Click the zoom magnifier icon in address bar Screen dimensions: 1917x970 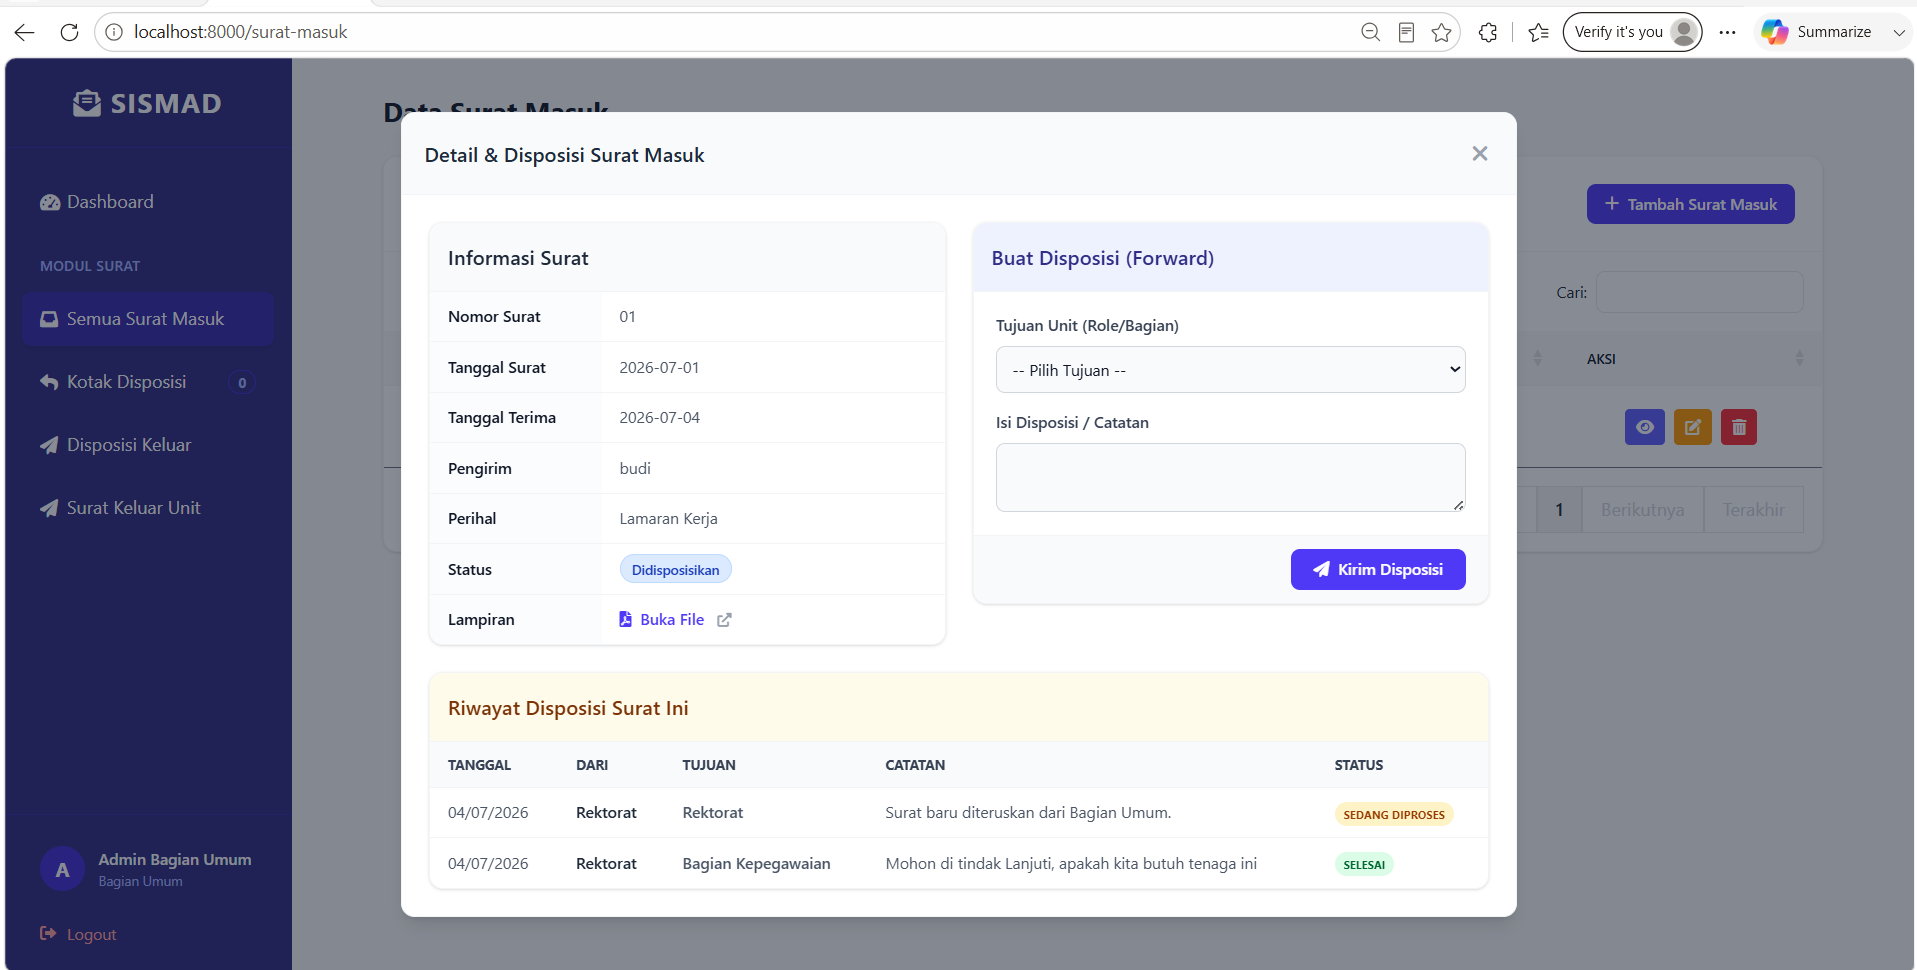[1370, 32]
